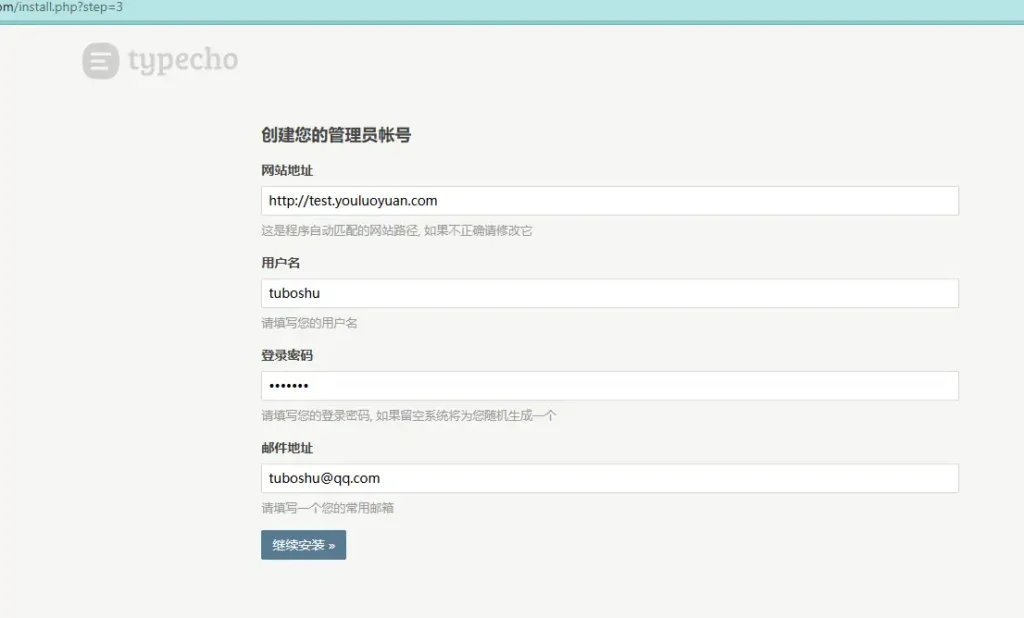Click the 创建您的管理员帐号 heading
Image resolution: width=1024 pixels, height=618 pixels.
click(336, 135)
